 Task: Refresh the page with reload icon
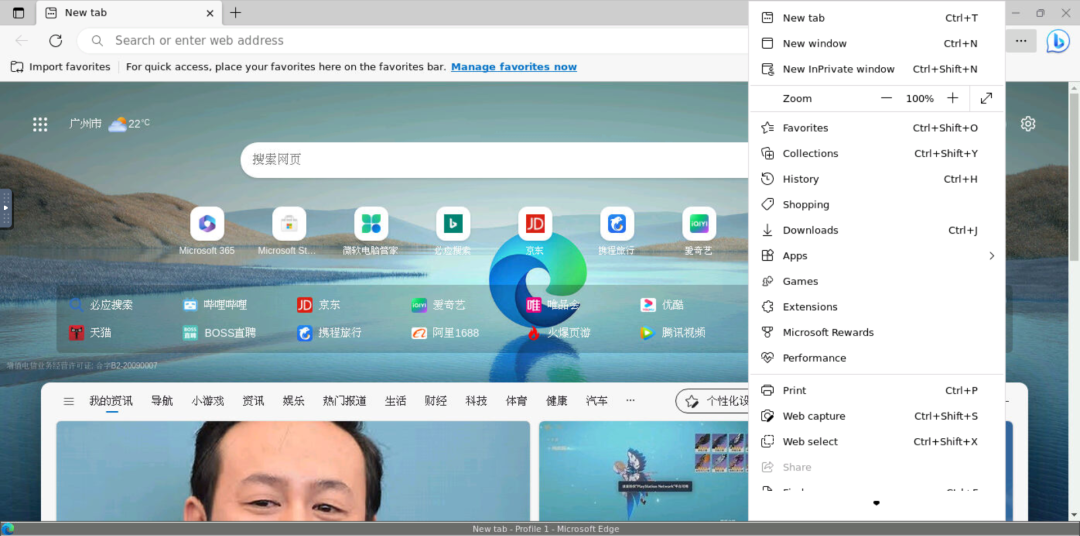[x=56, y=41]
